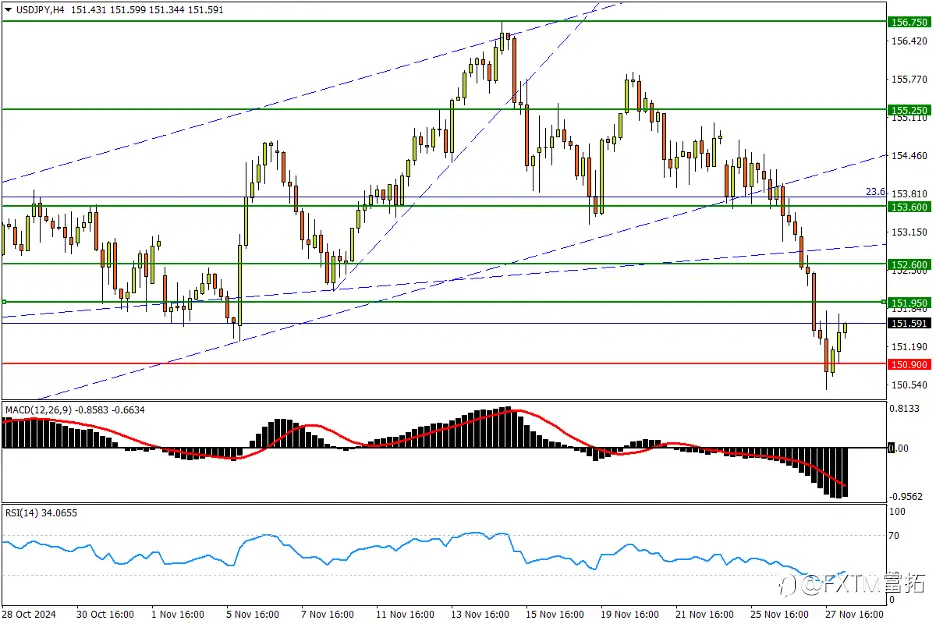
Task: Click the 156.420 price scale value
Action: (x=909, y=41)
